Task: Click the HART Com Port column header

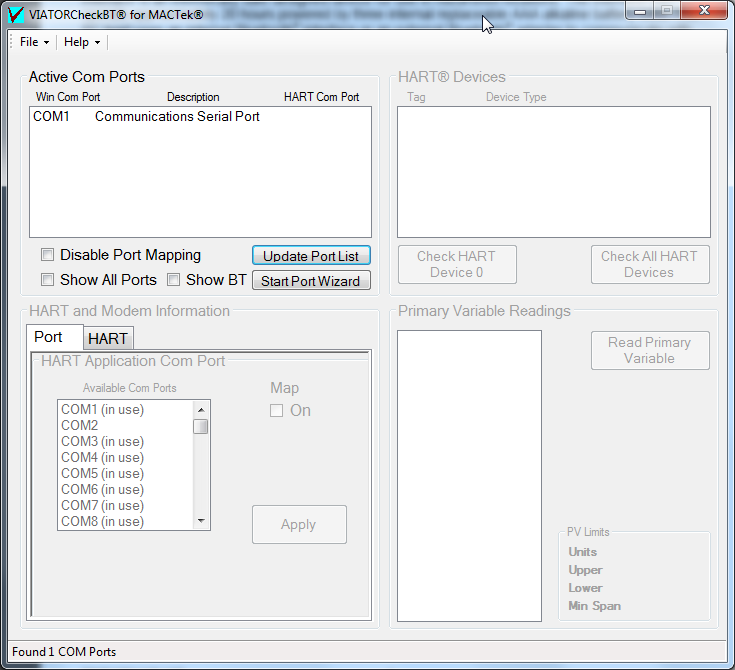Action: 322,97
